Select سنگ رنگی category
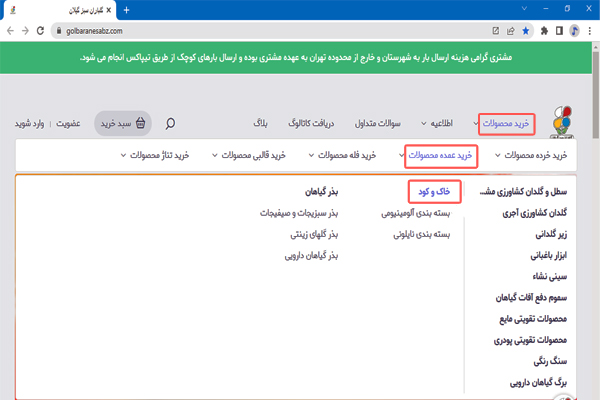The image size is (600, 400). 550,361
